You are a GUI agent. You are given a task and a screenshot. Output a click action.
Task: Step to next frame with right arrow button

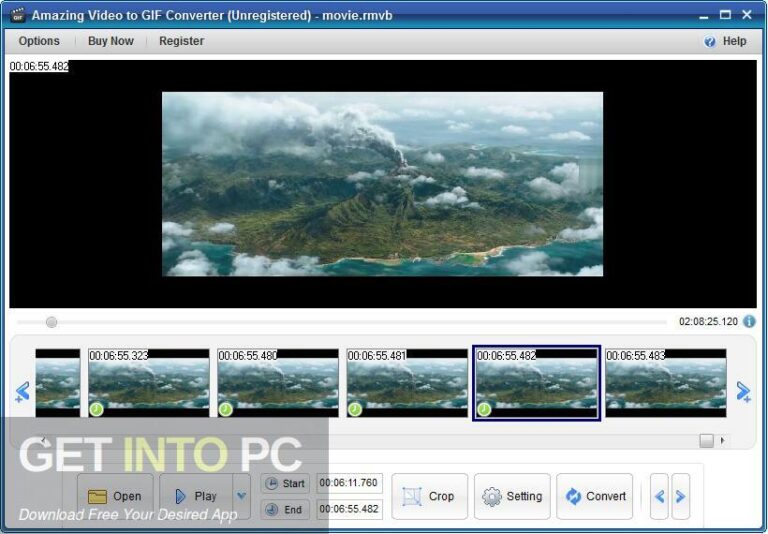click(x=680, y=496)
